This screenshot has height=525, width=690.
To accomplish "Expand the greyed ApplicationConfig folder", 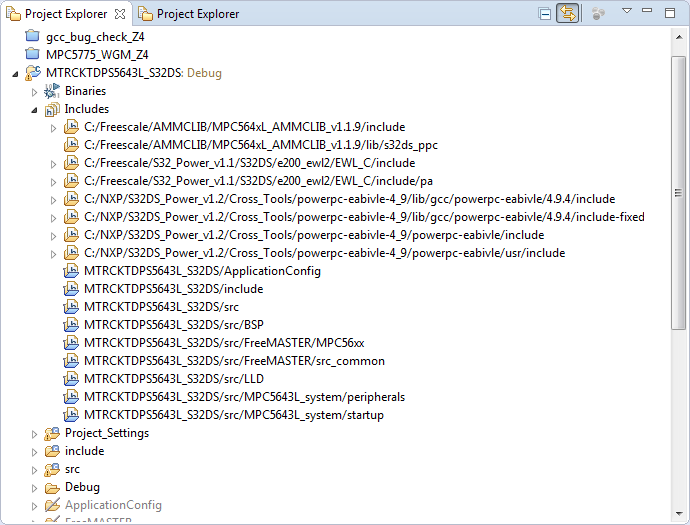I will 34,507.
